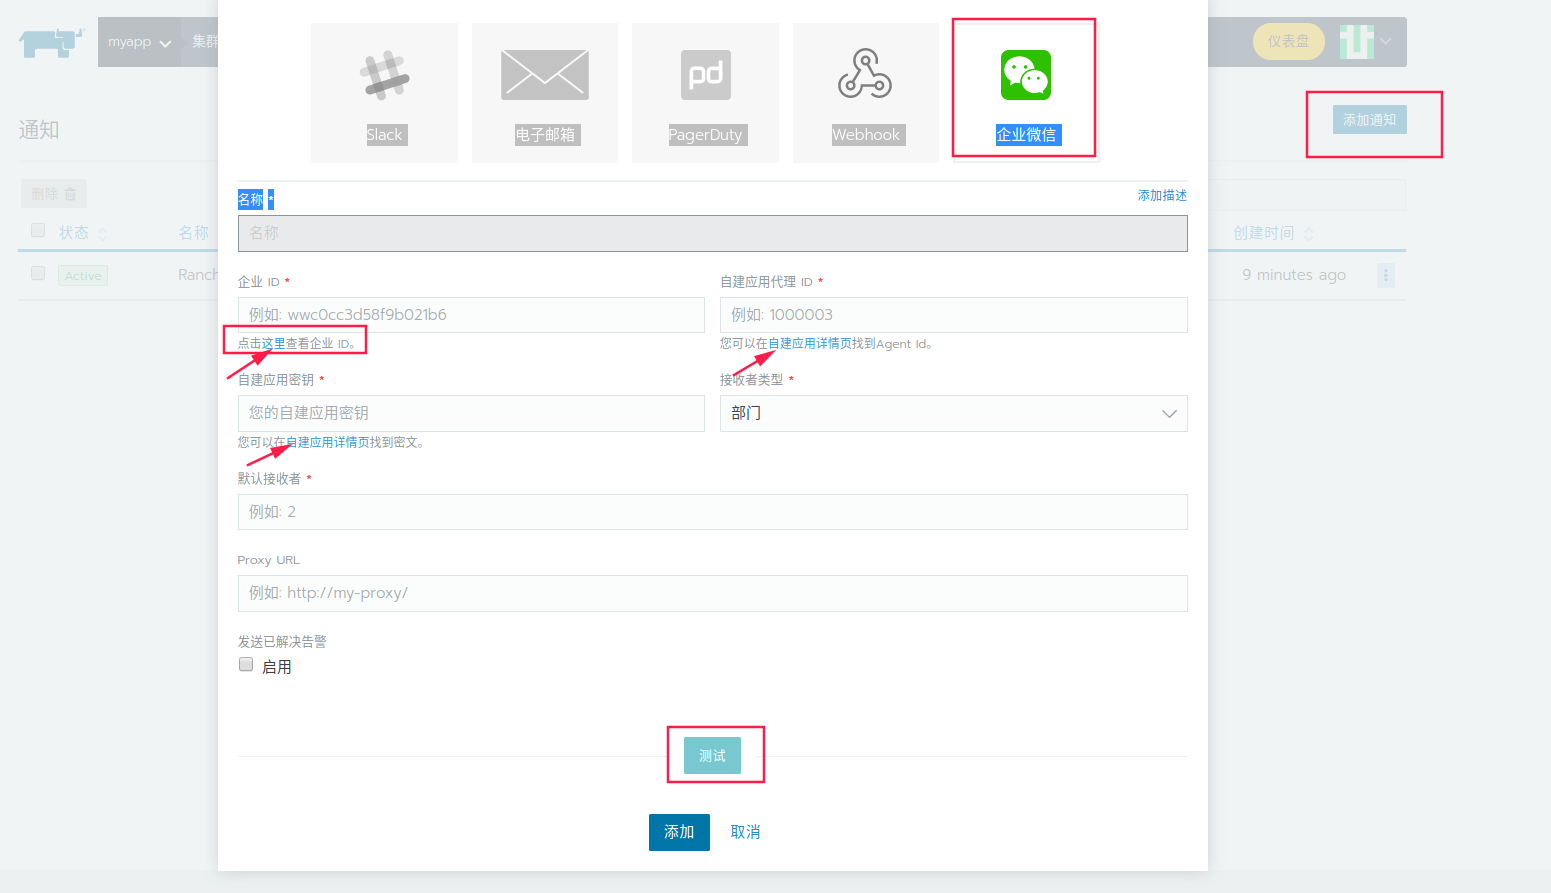
Task: Click the 名称 column header
Action: point(194,233)
